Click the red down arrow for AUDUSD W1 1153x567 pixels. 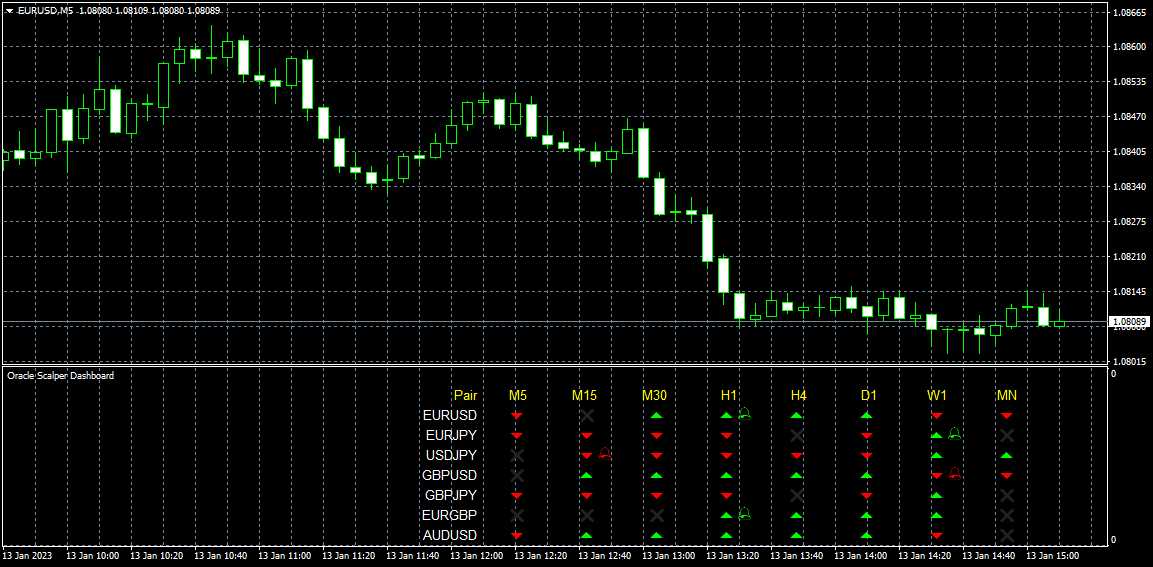pos(937,535)
